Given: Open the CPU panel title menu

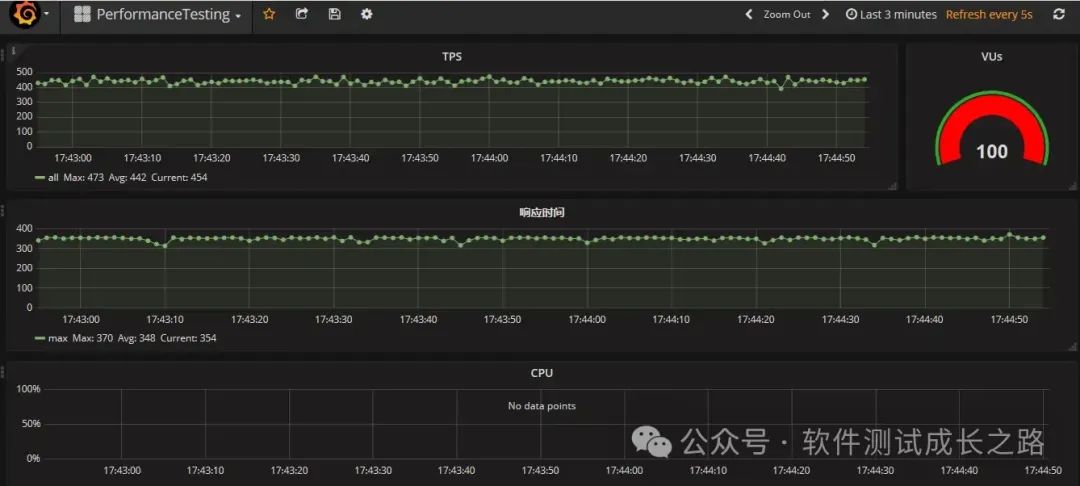Looking at the screenshot, I should [541, 373].
